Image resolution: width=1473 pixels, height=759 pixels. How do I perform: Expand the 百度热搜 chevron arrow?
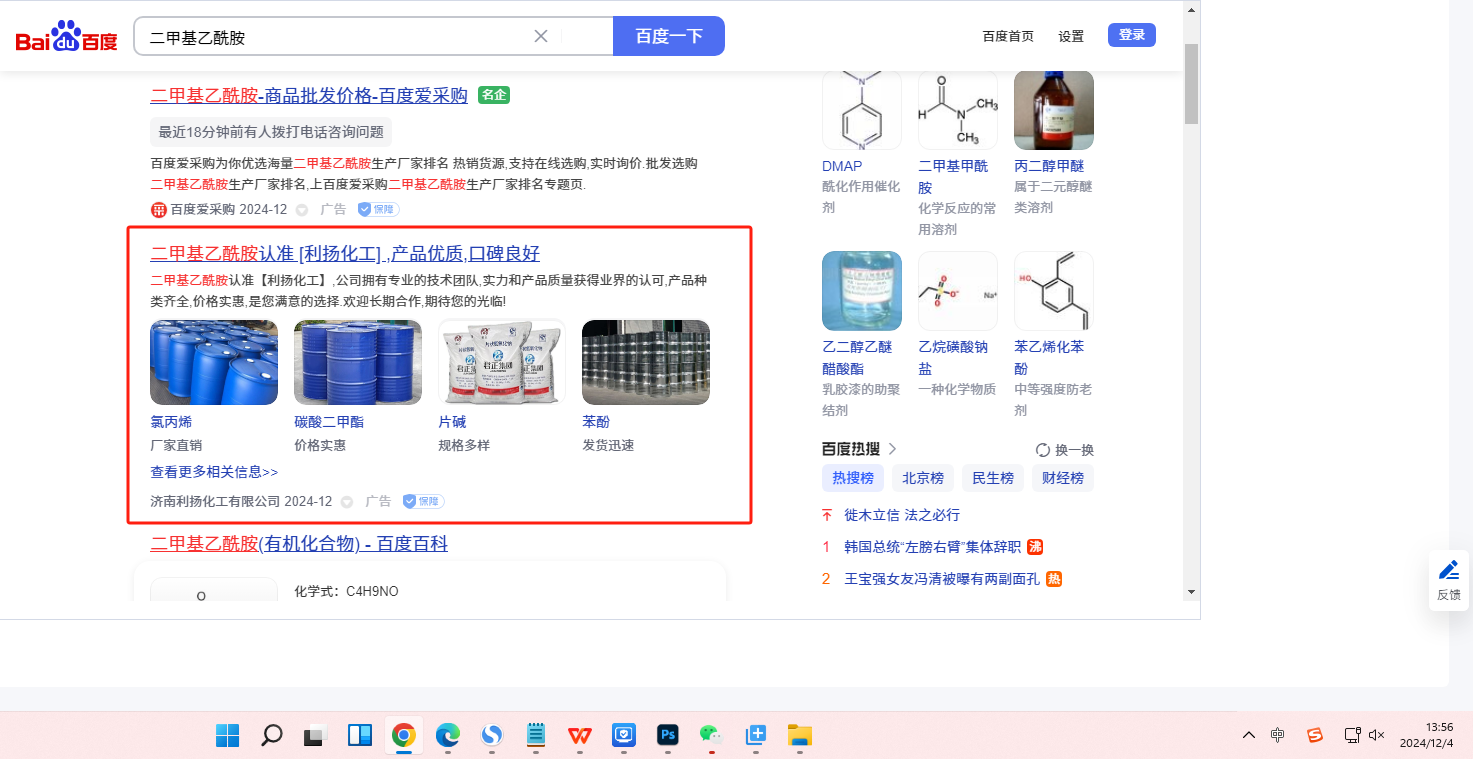tap(892, 449)
